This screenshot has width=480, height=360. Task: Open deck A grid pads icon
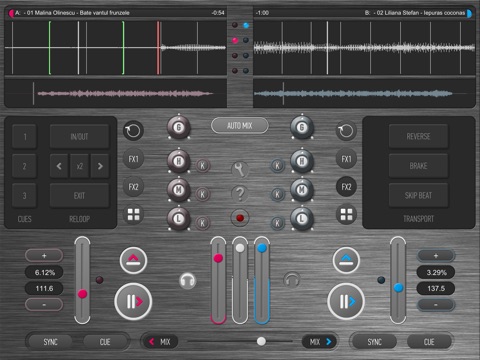(x=133, y=214)
